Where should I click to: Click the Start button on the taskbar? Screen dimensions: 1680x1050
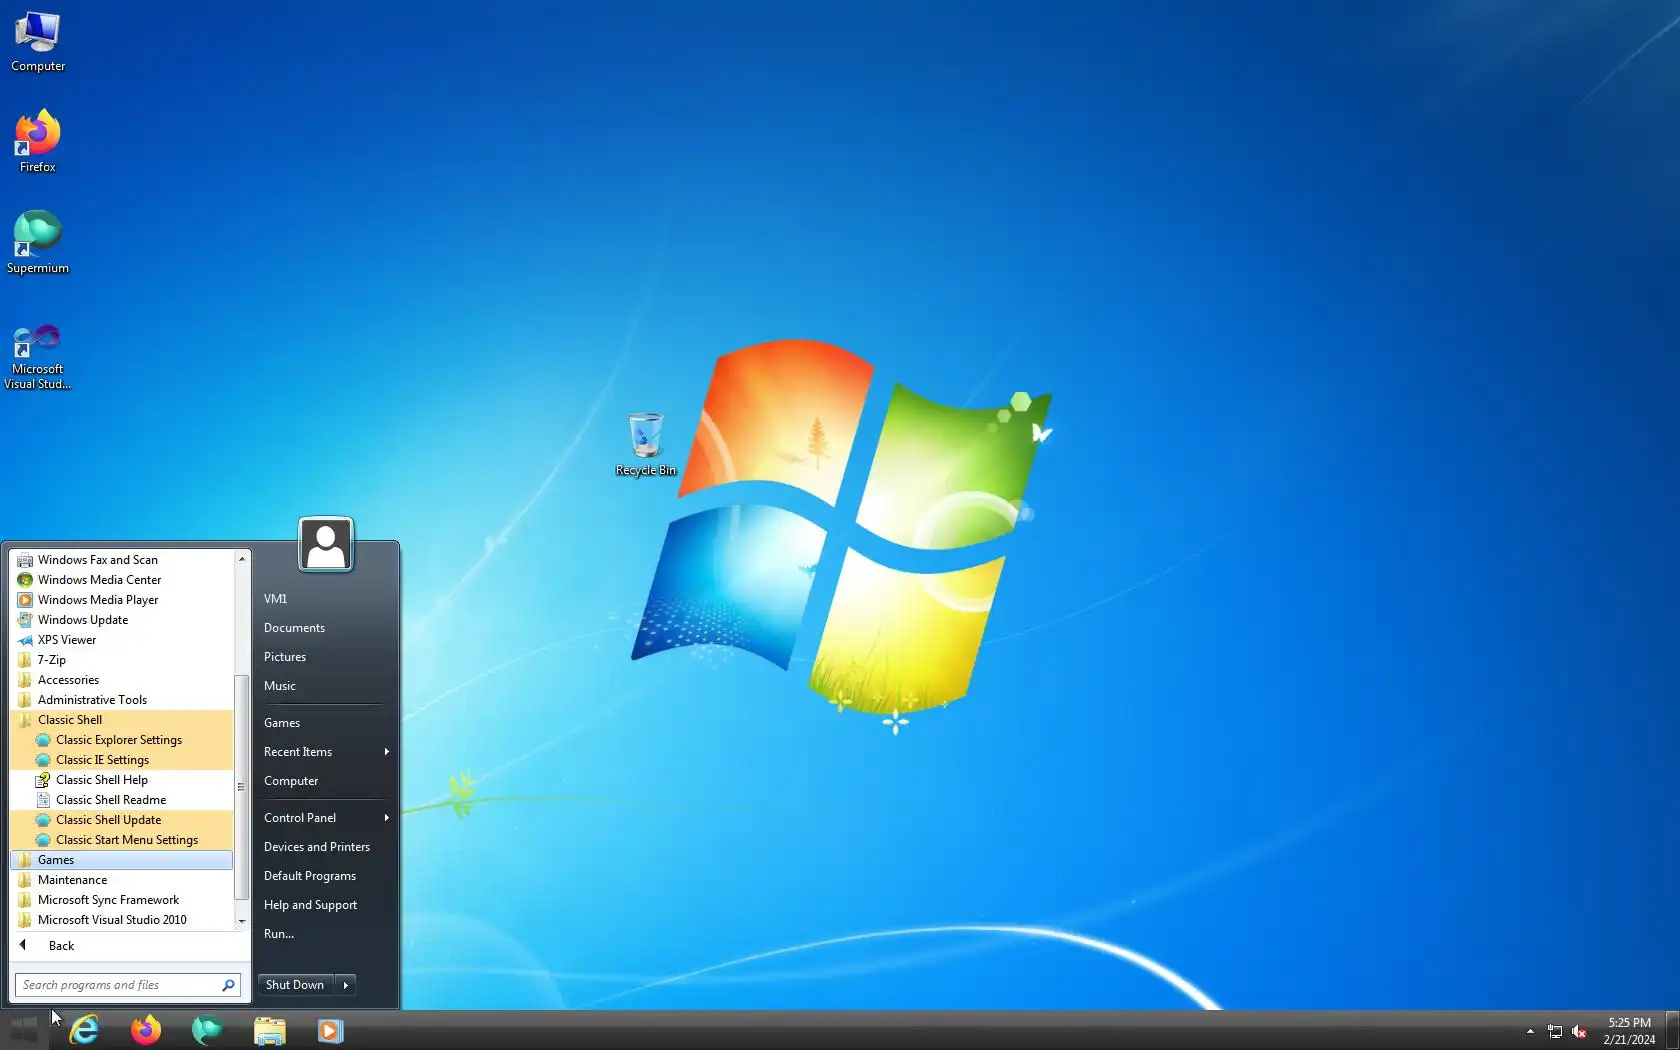pos(24,1029)
